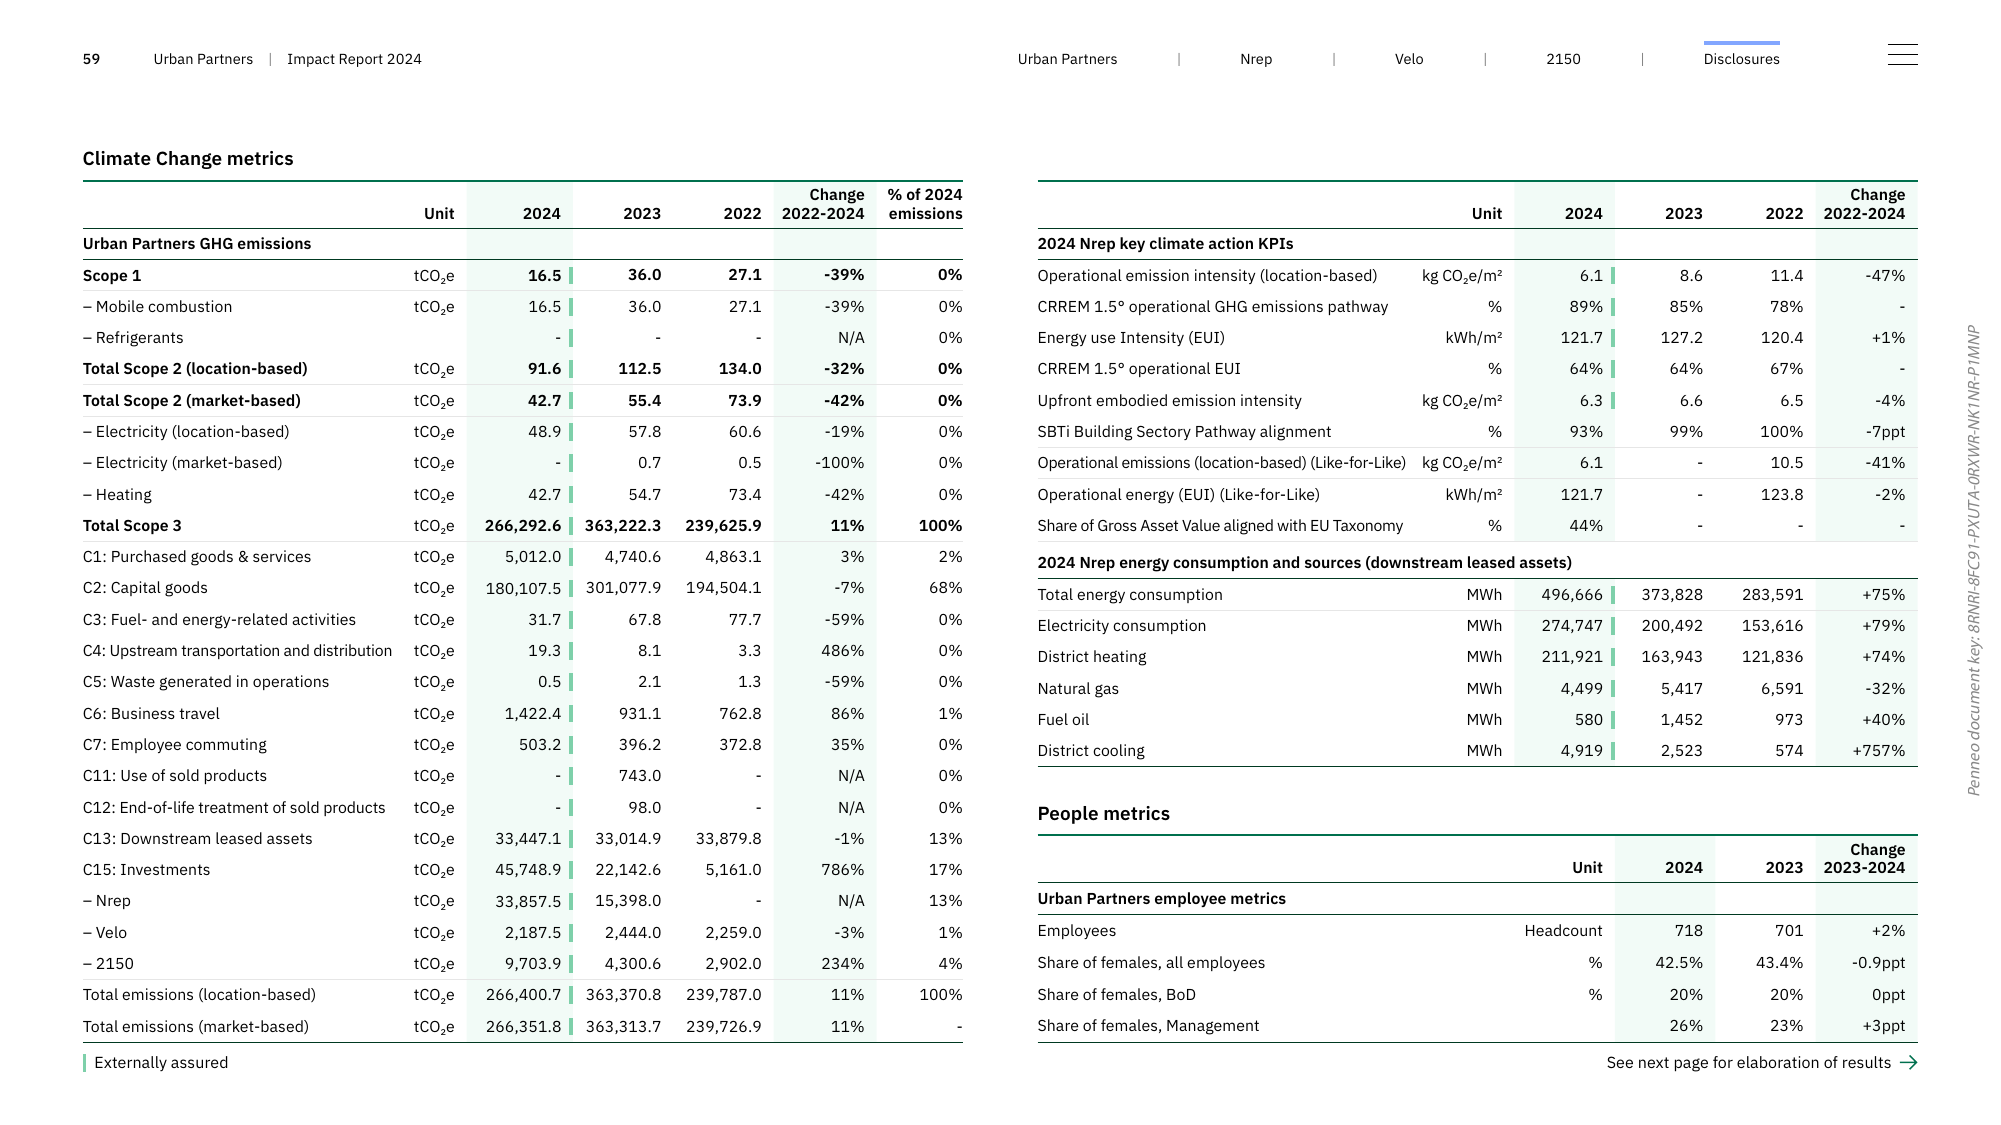The image size is (2001, 1125).
Task: Click 'Total Scope 2 (market-based)' row label
Action: [191, 400]
